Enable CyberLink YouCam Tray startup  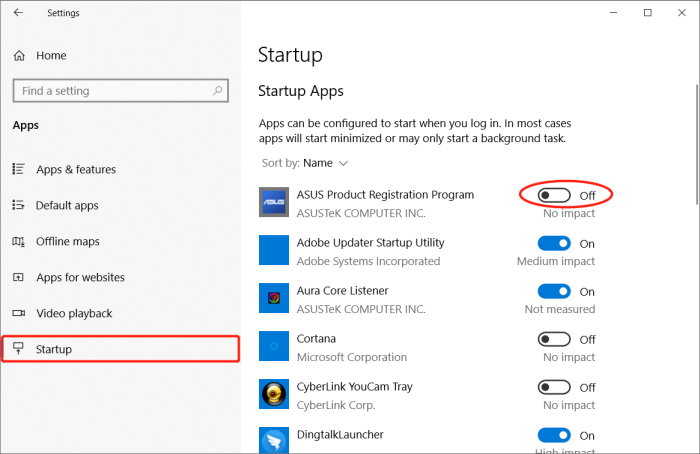pyautogui.click(x=554, y=387)
